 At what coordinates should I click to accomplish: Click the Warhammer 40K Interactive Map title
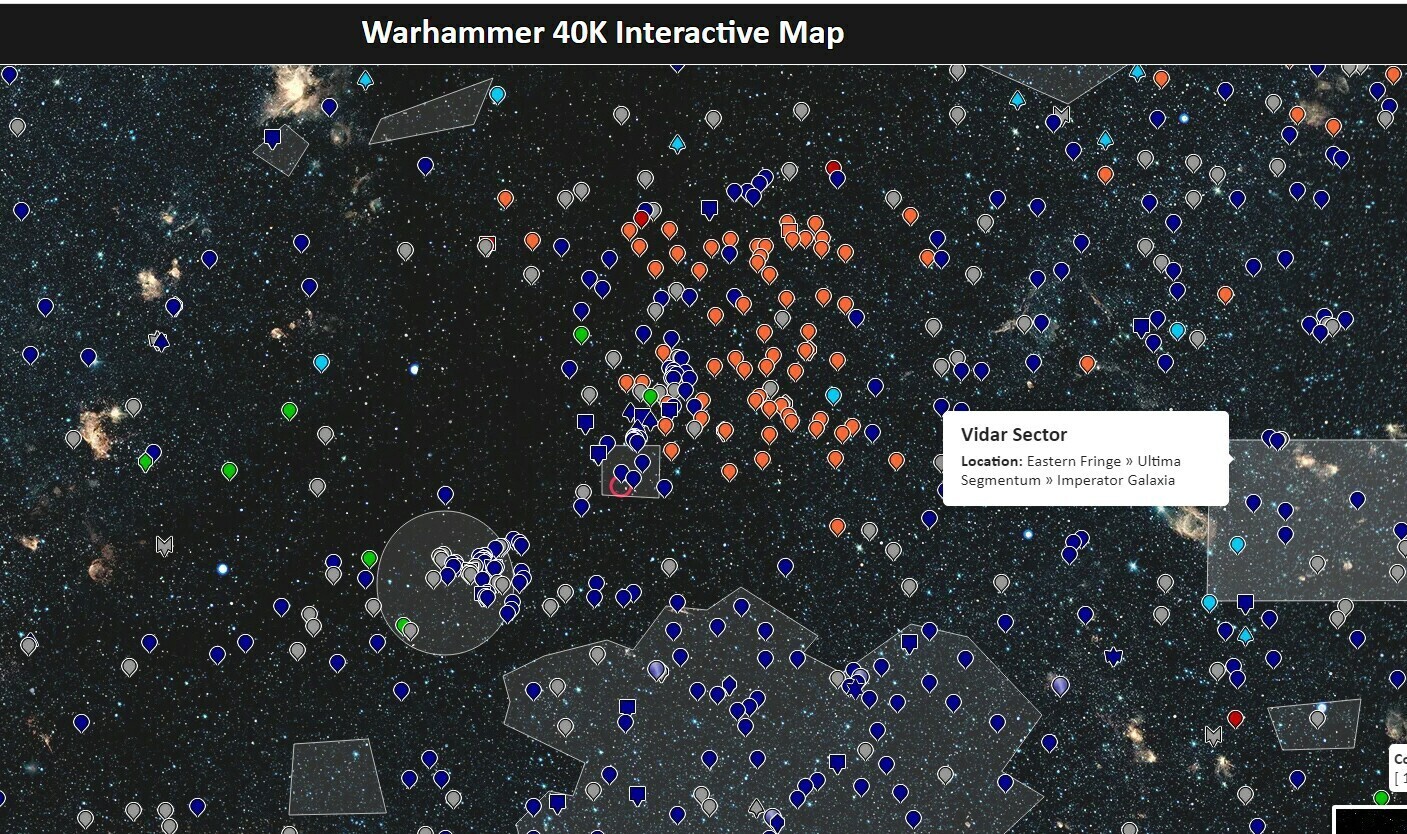pos(603,32)
